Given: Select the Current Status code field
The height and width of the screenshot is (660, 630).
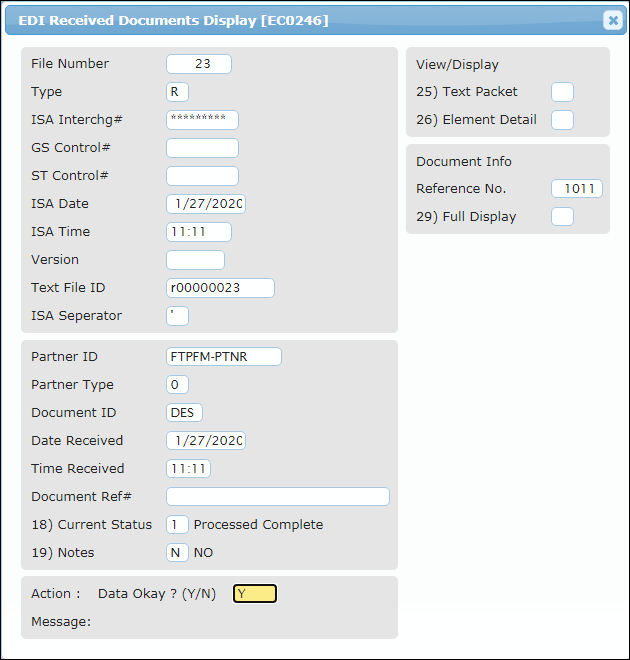Looking at the screenshot, I should point(177,525).
